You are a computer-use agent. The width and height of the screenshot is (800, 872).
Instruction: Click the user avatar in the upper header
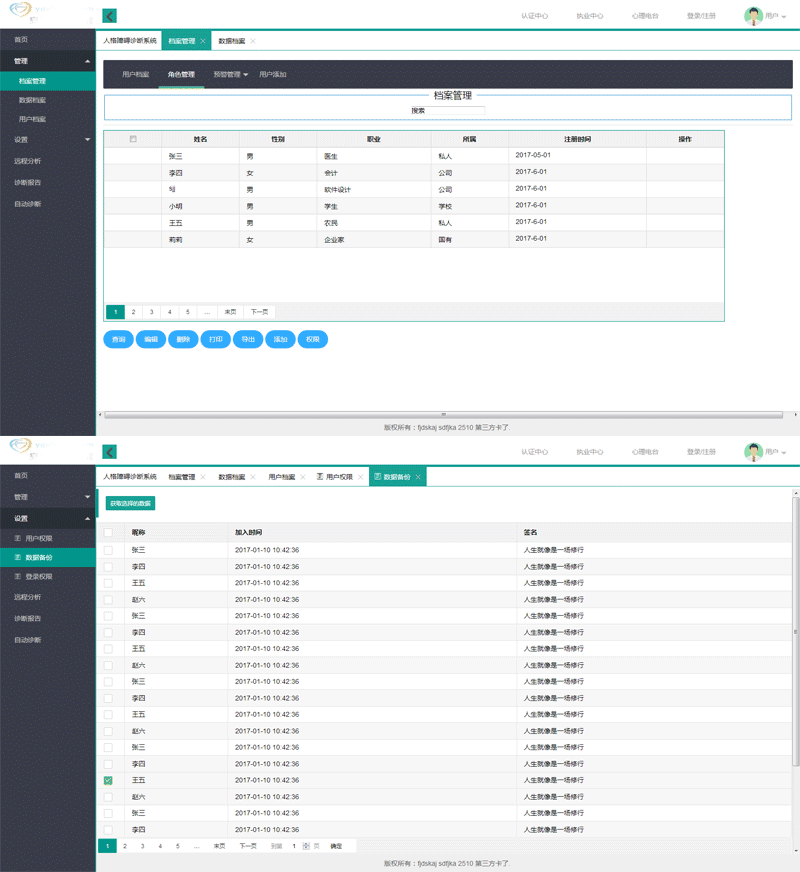(x=754, y=16)
